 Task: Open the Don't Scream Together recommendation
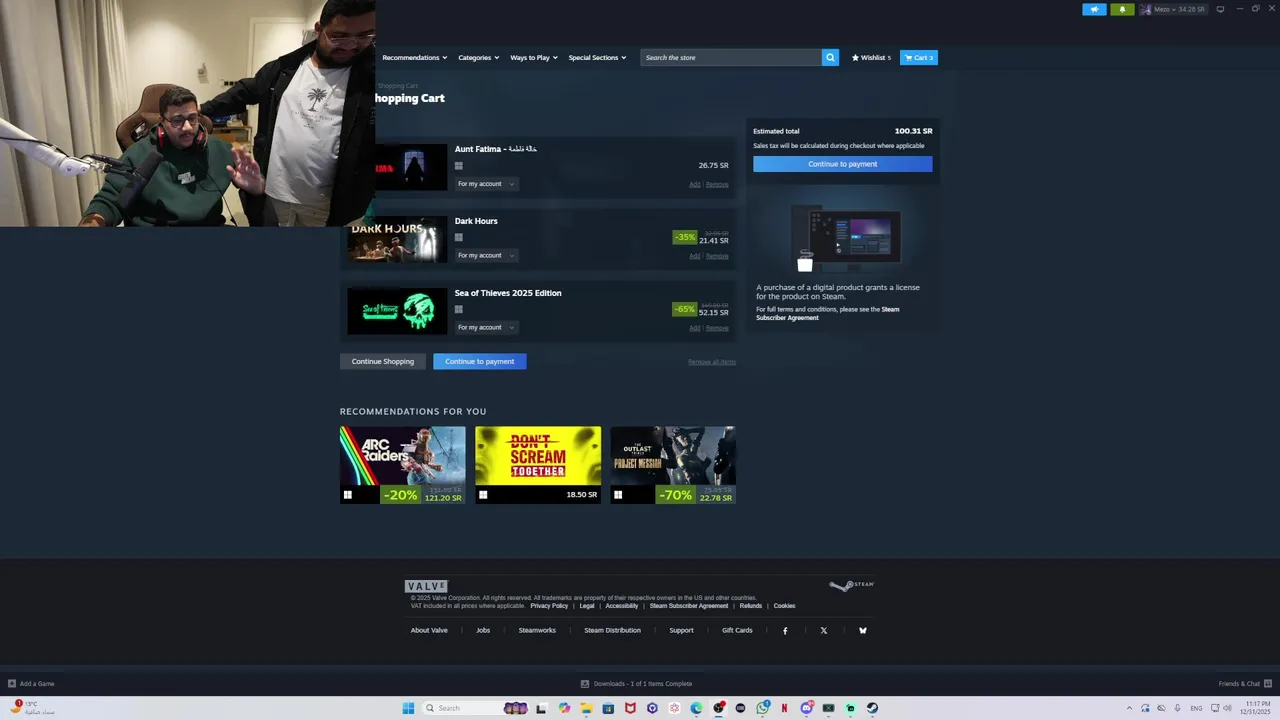[x=538, y=465]
